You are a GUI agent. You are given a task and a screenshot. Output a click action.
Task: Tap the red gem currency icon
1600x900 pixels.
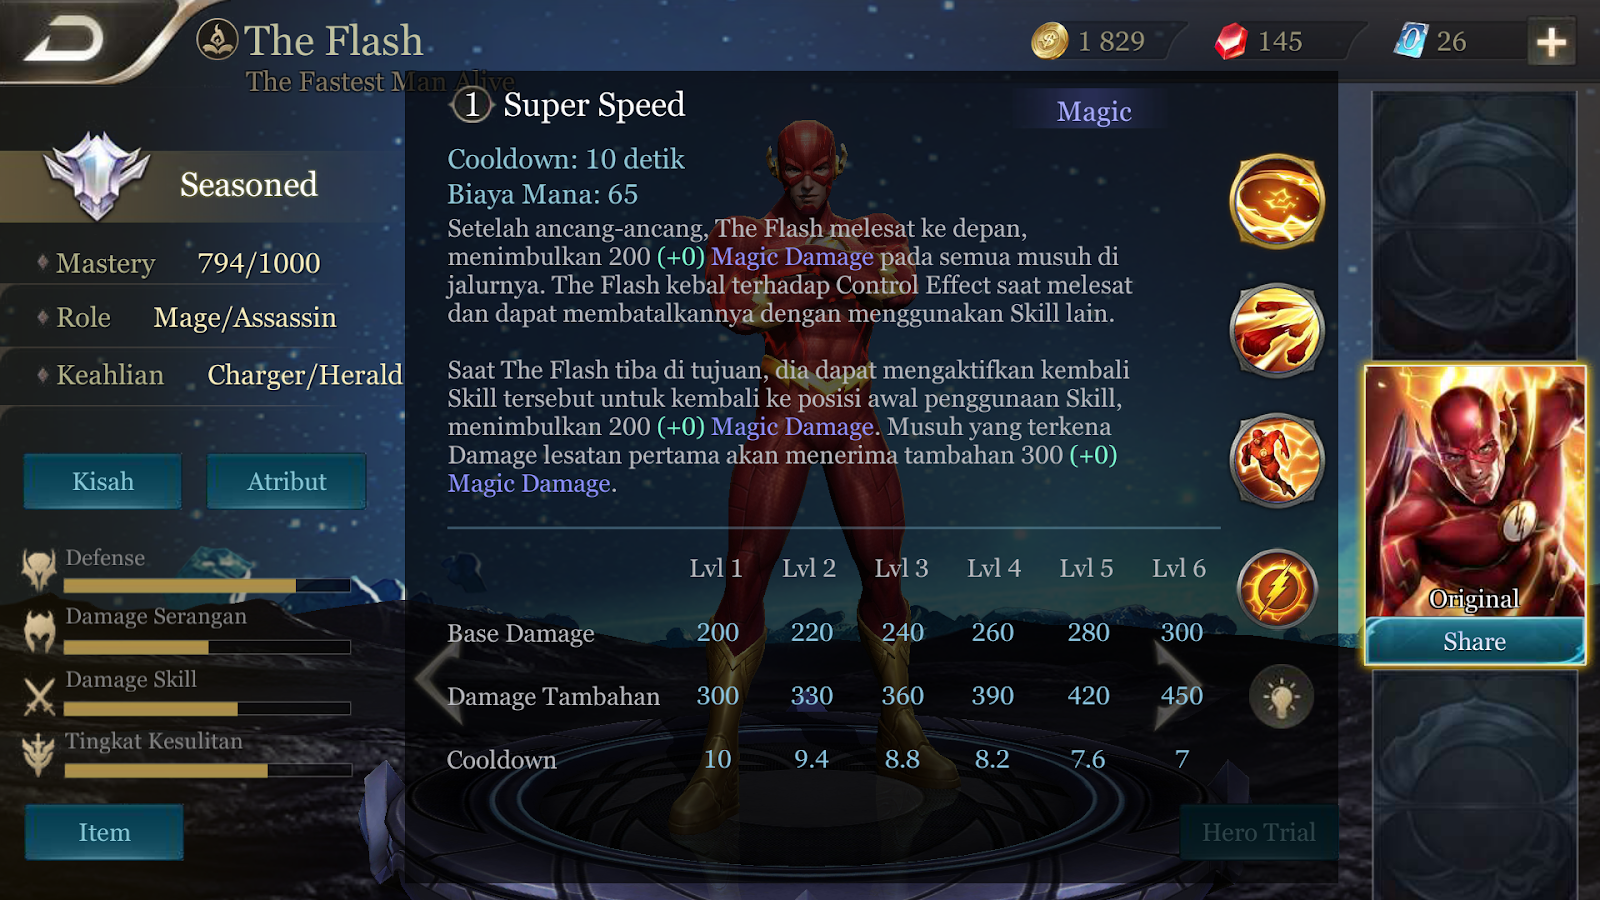click(1231, 41)
